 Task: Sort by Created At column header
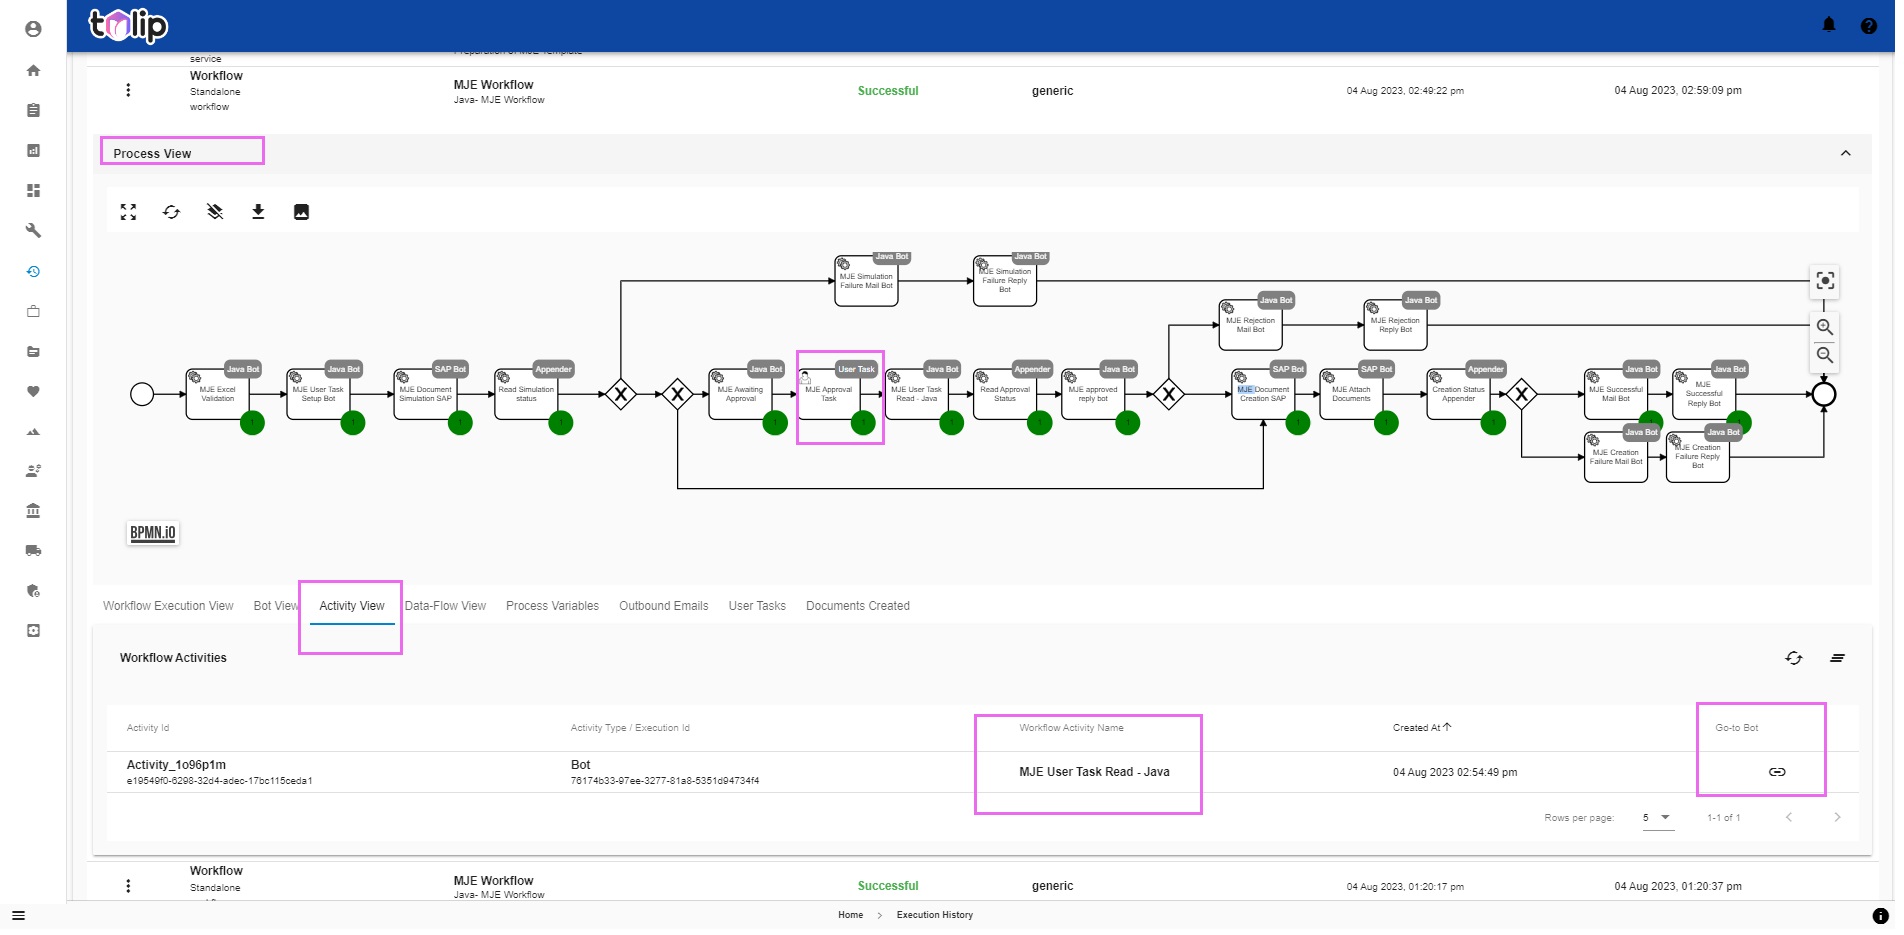(x=1421, y=728)
